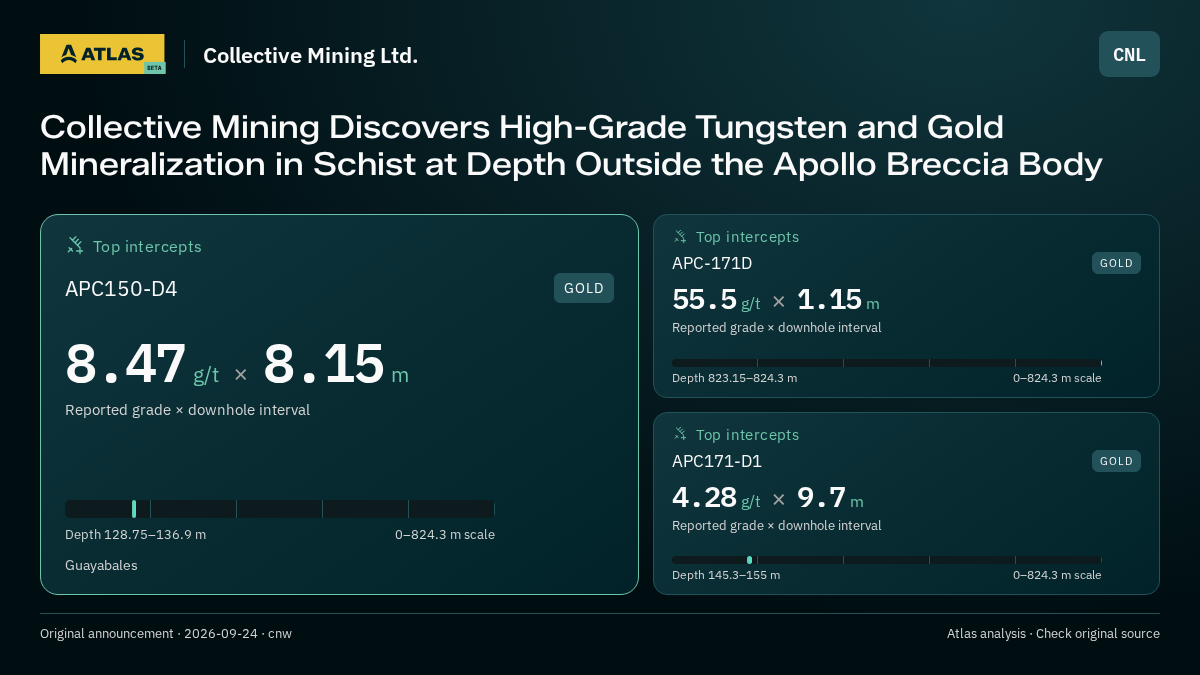Click 0–824.3 m scale label under APC-171D
This screenshot has width=1200, height=675.
1057,378
